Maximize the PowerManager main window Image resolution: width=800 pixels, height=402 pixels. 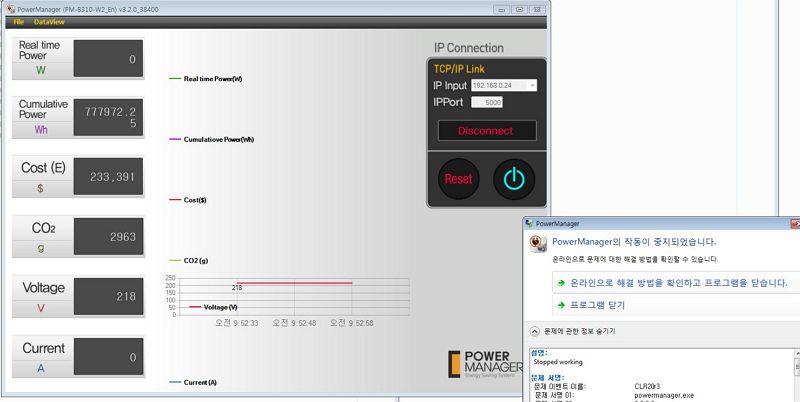(x=519, y=9)
